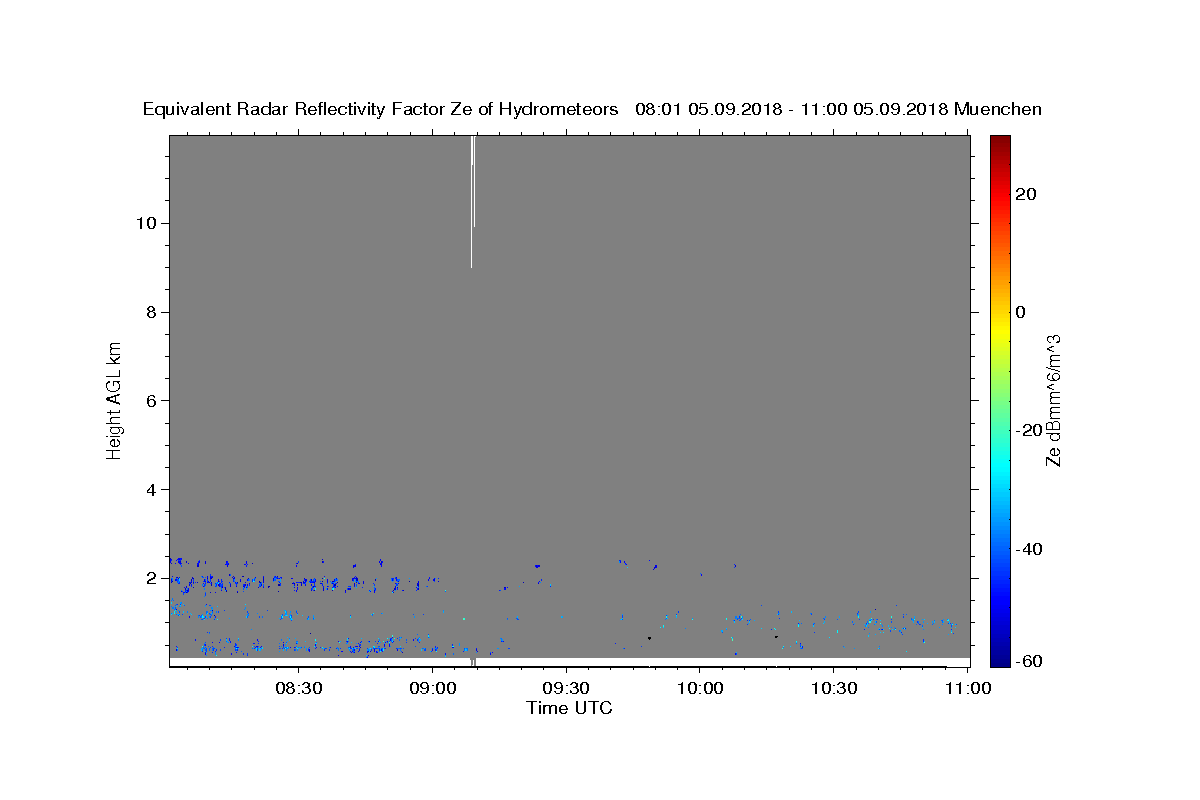Click the '10:00' time tick label
The width and height of the screenshot is (1200, 800).
click(x=700, y=688)
